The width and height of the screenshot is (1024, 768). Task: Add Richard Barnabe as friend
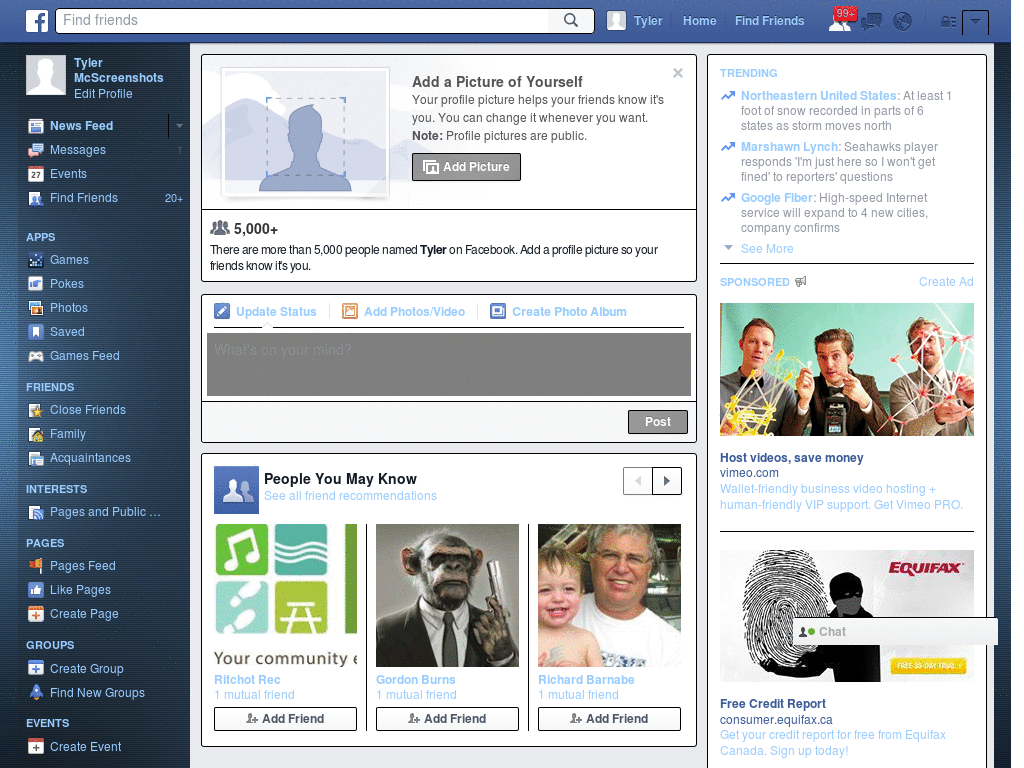609,719
